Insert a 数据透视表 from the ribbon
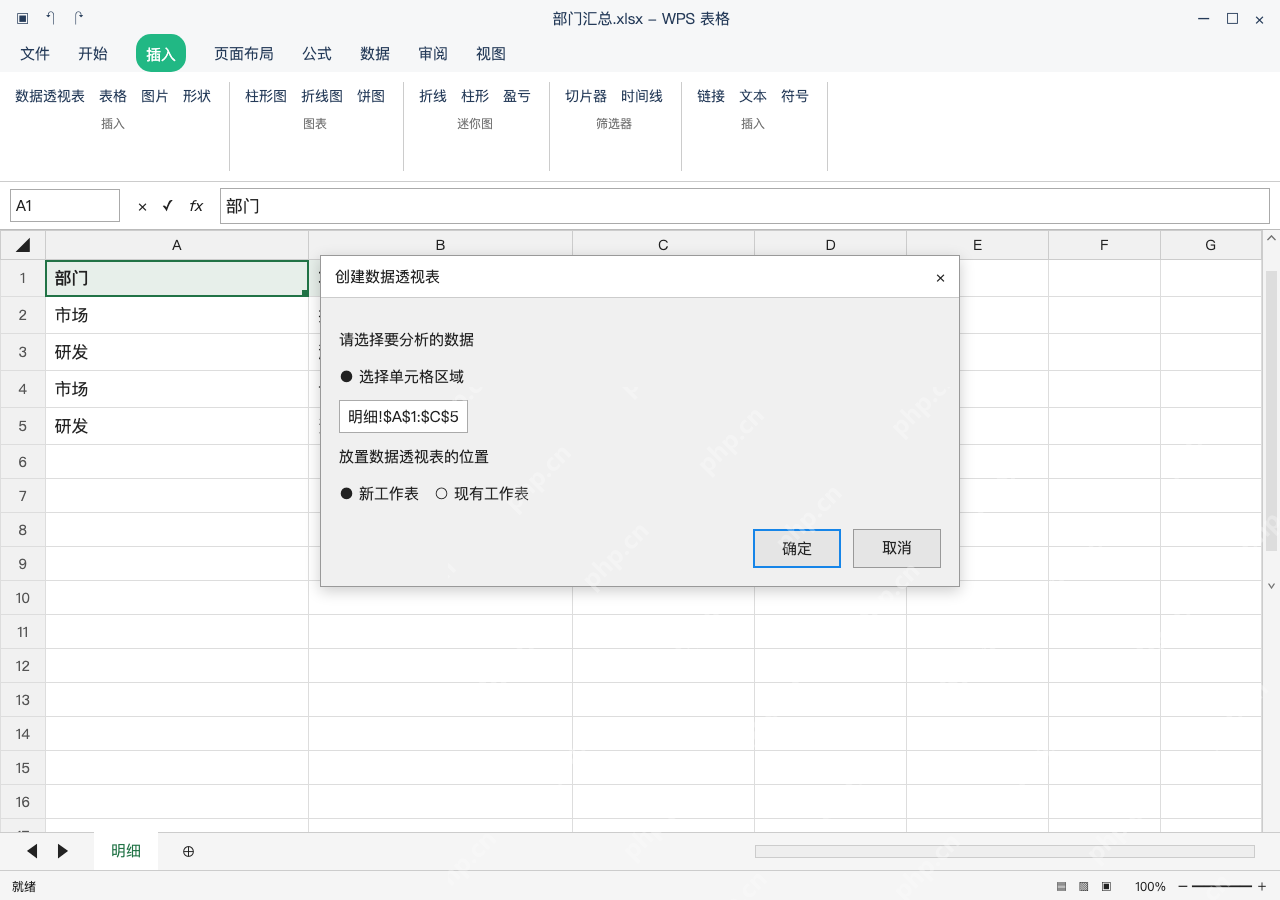Image resolution: width=1280 pixels, height=900 pixels. coord(50,96)
